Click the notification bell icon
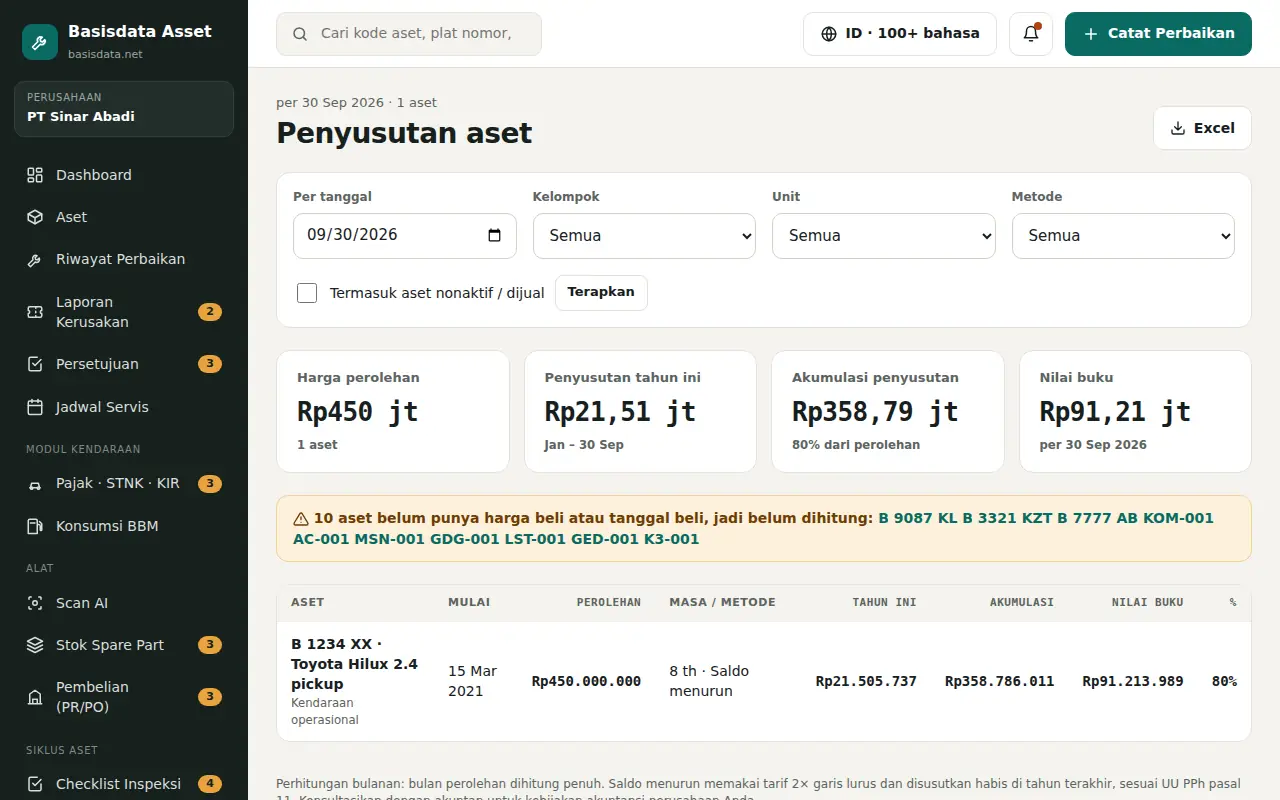The image size is (1280, 800). 1031,34
